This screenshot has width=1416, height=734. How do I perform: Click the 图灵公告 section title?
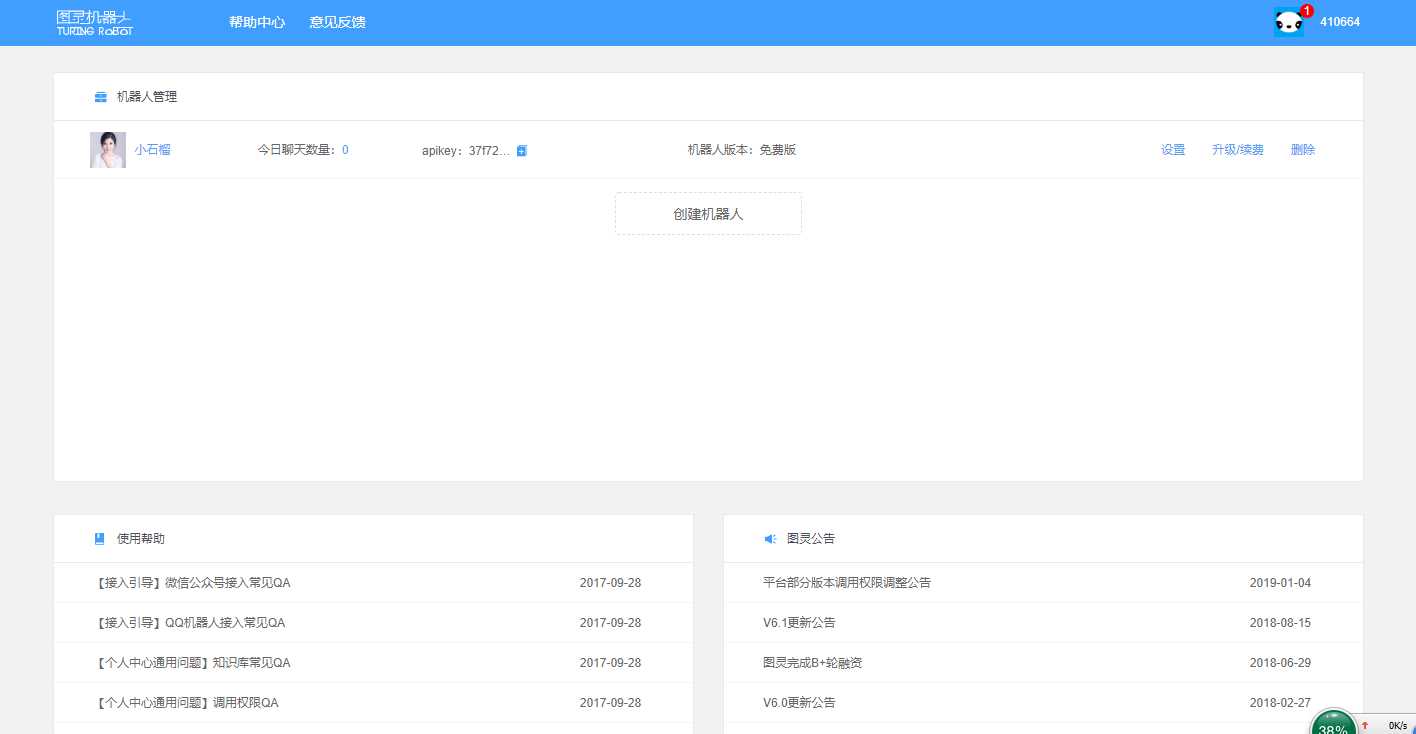(x=811, y=538)
